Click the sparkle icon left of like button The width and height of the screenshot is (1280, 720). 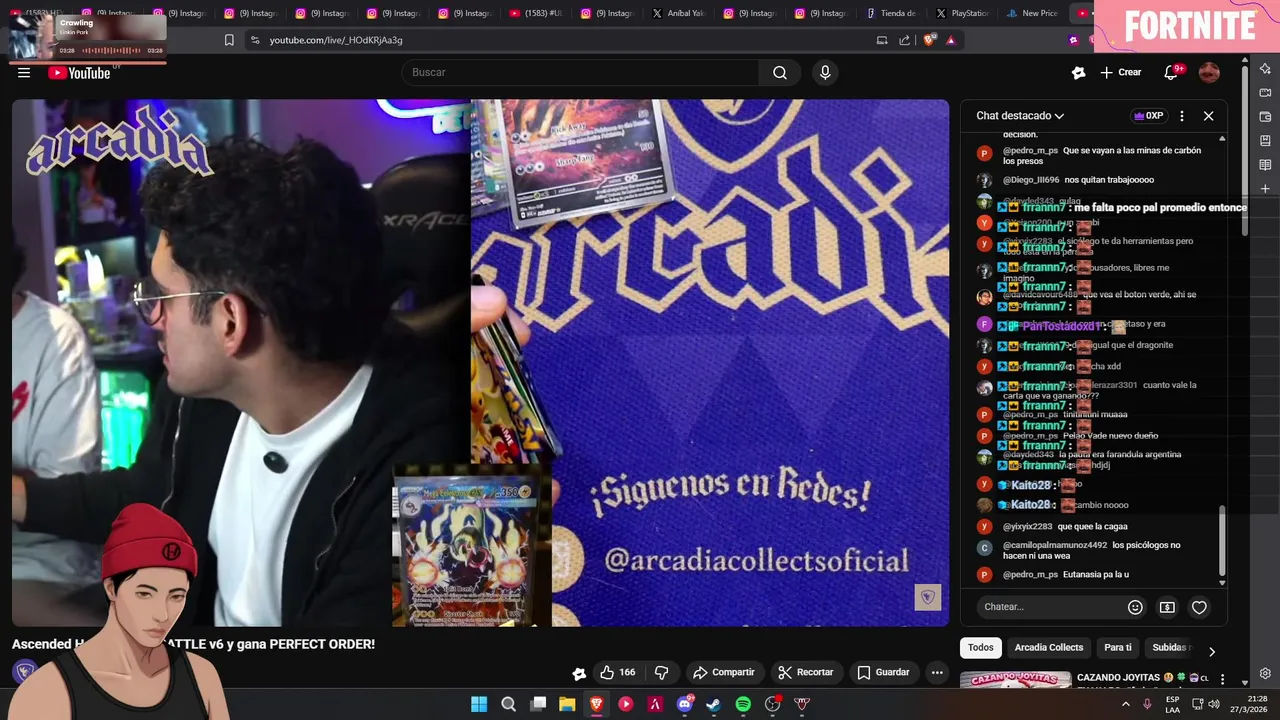coord(578,673)
